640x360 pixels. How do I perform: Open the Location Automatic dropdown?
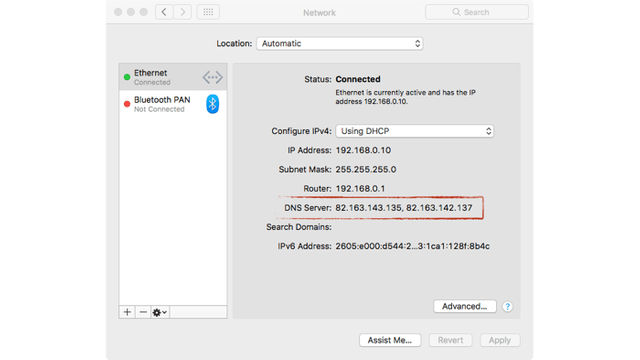(x=340, y=44)
